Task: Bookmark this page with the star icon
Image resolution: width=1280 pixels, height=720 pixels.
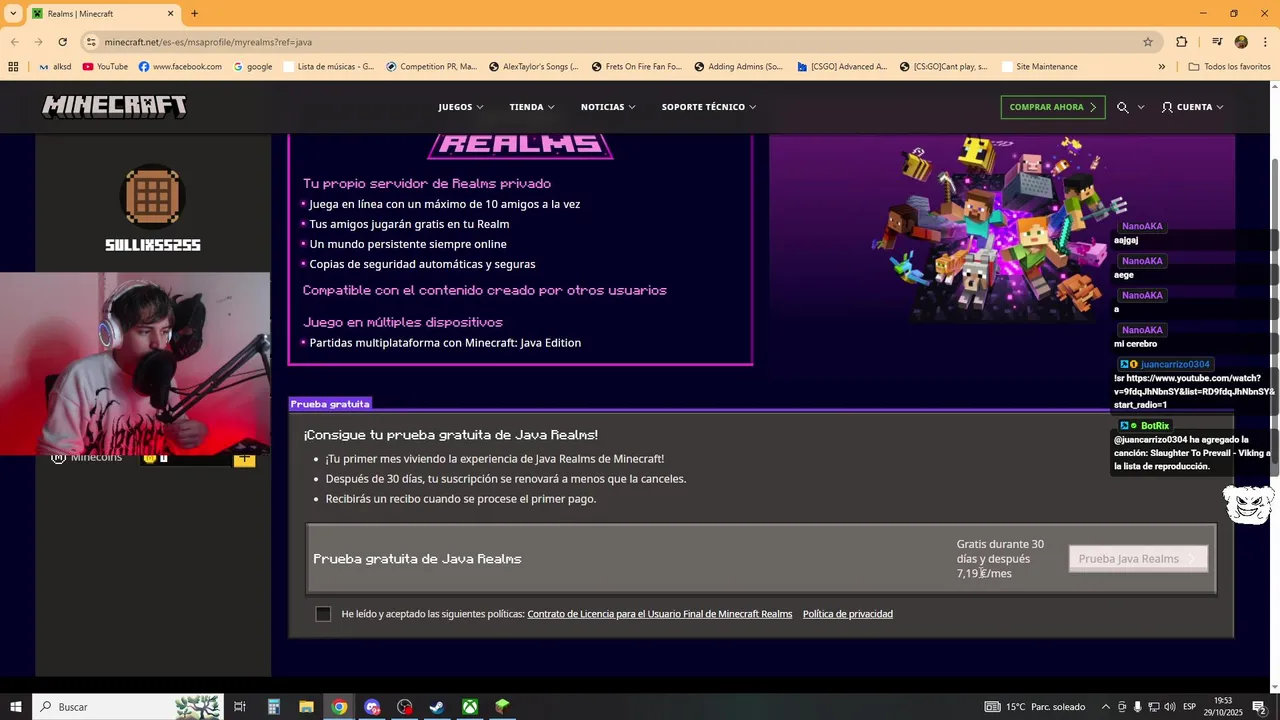Action: [1148, 42]
